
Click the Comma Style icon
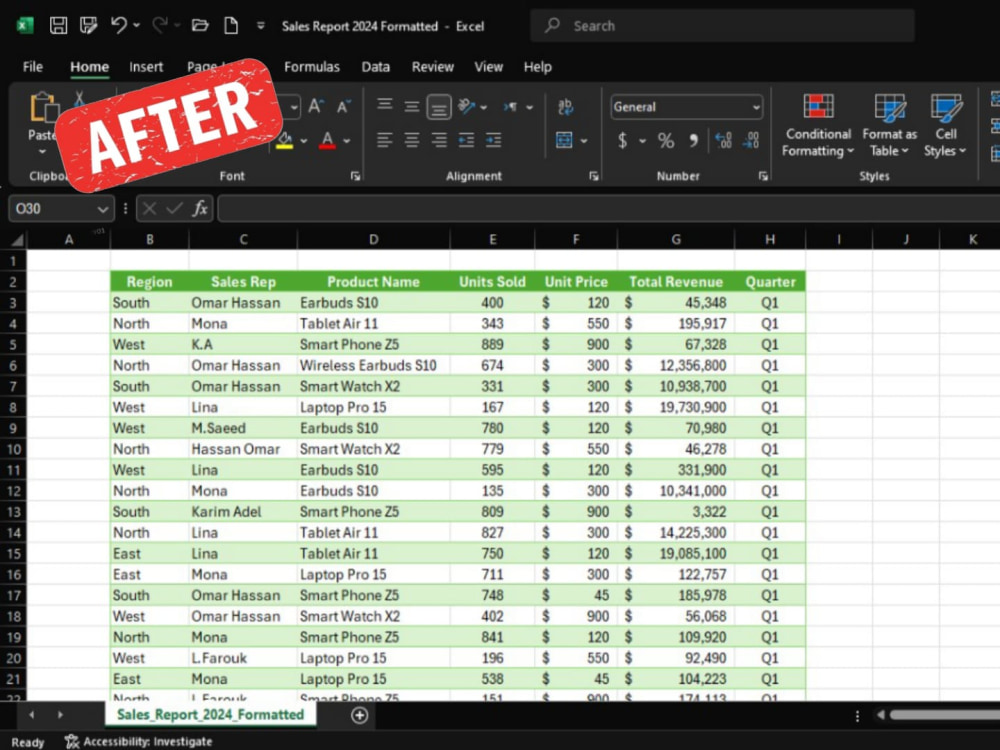pos(693,140)
